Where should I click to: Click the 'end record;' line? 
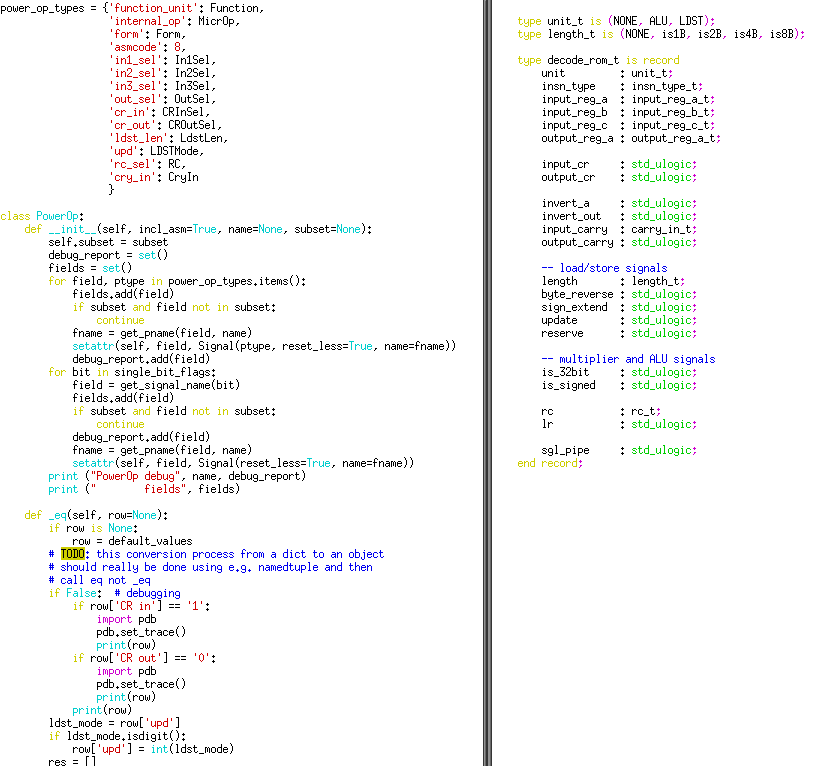coord(550,463)
